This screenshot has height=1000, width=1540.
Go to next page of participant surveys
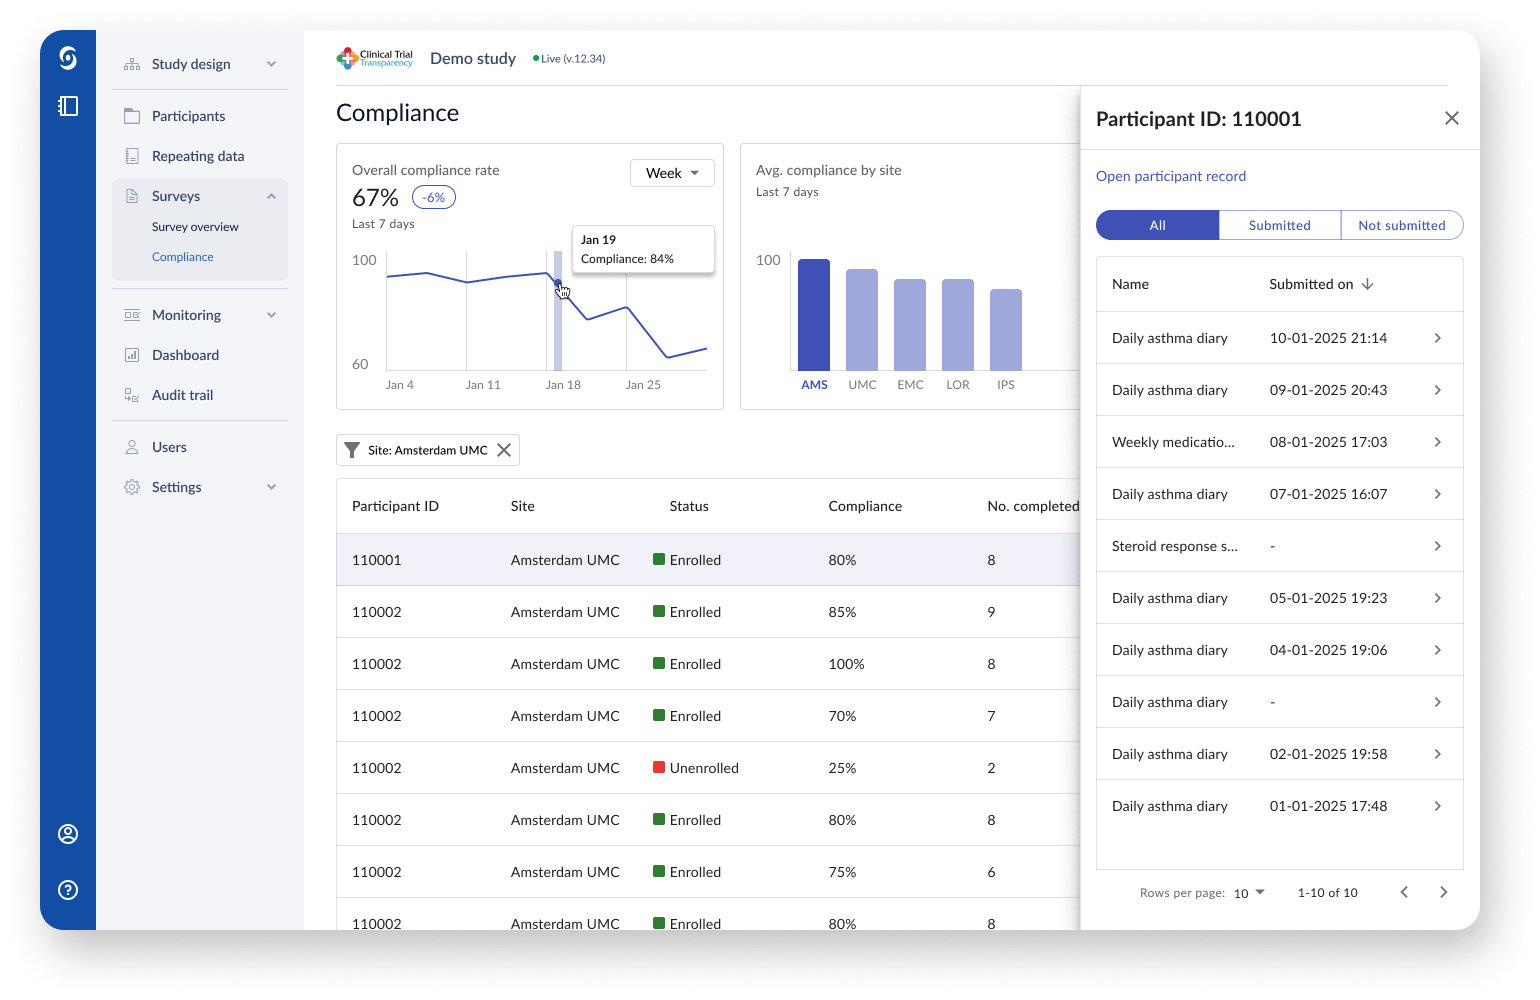coord(1443,892)
